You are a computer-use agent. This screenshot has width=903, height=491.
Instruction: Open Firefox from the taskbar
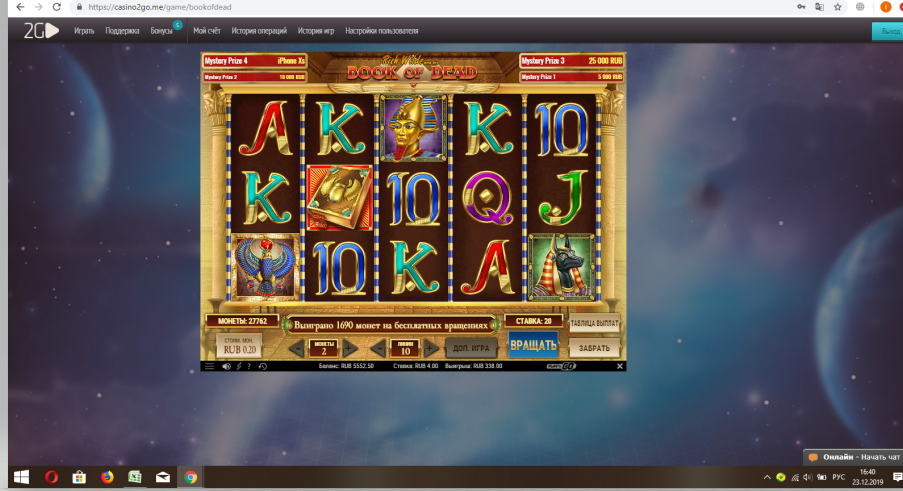pos(107,477)
